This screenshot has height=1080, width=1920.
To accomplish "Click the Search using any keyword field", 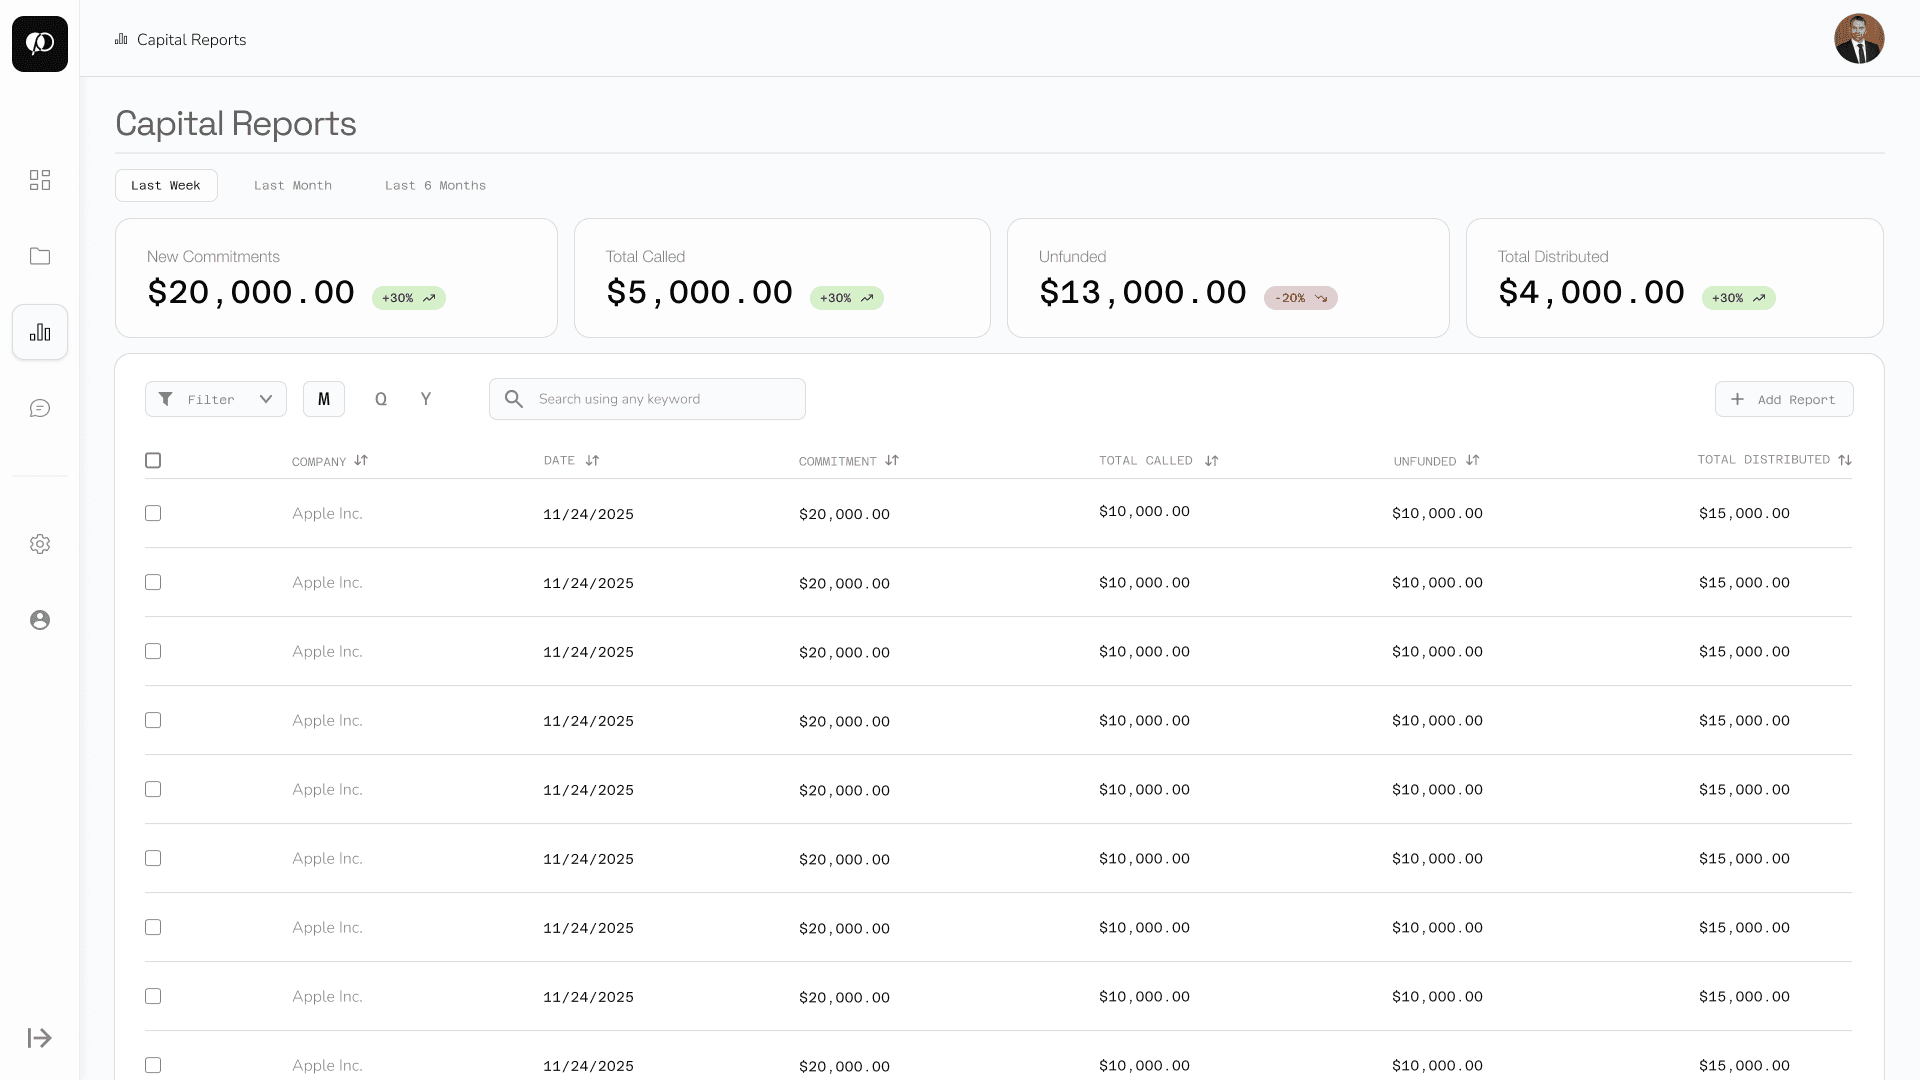I will [660, 399].
